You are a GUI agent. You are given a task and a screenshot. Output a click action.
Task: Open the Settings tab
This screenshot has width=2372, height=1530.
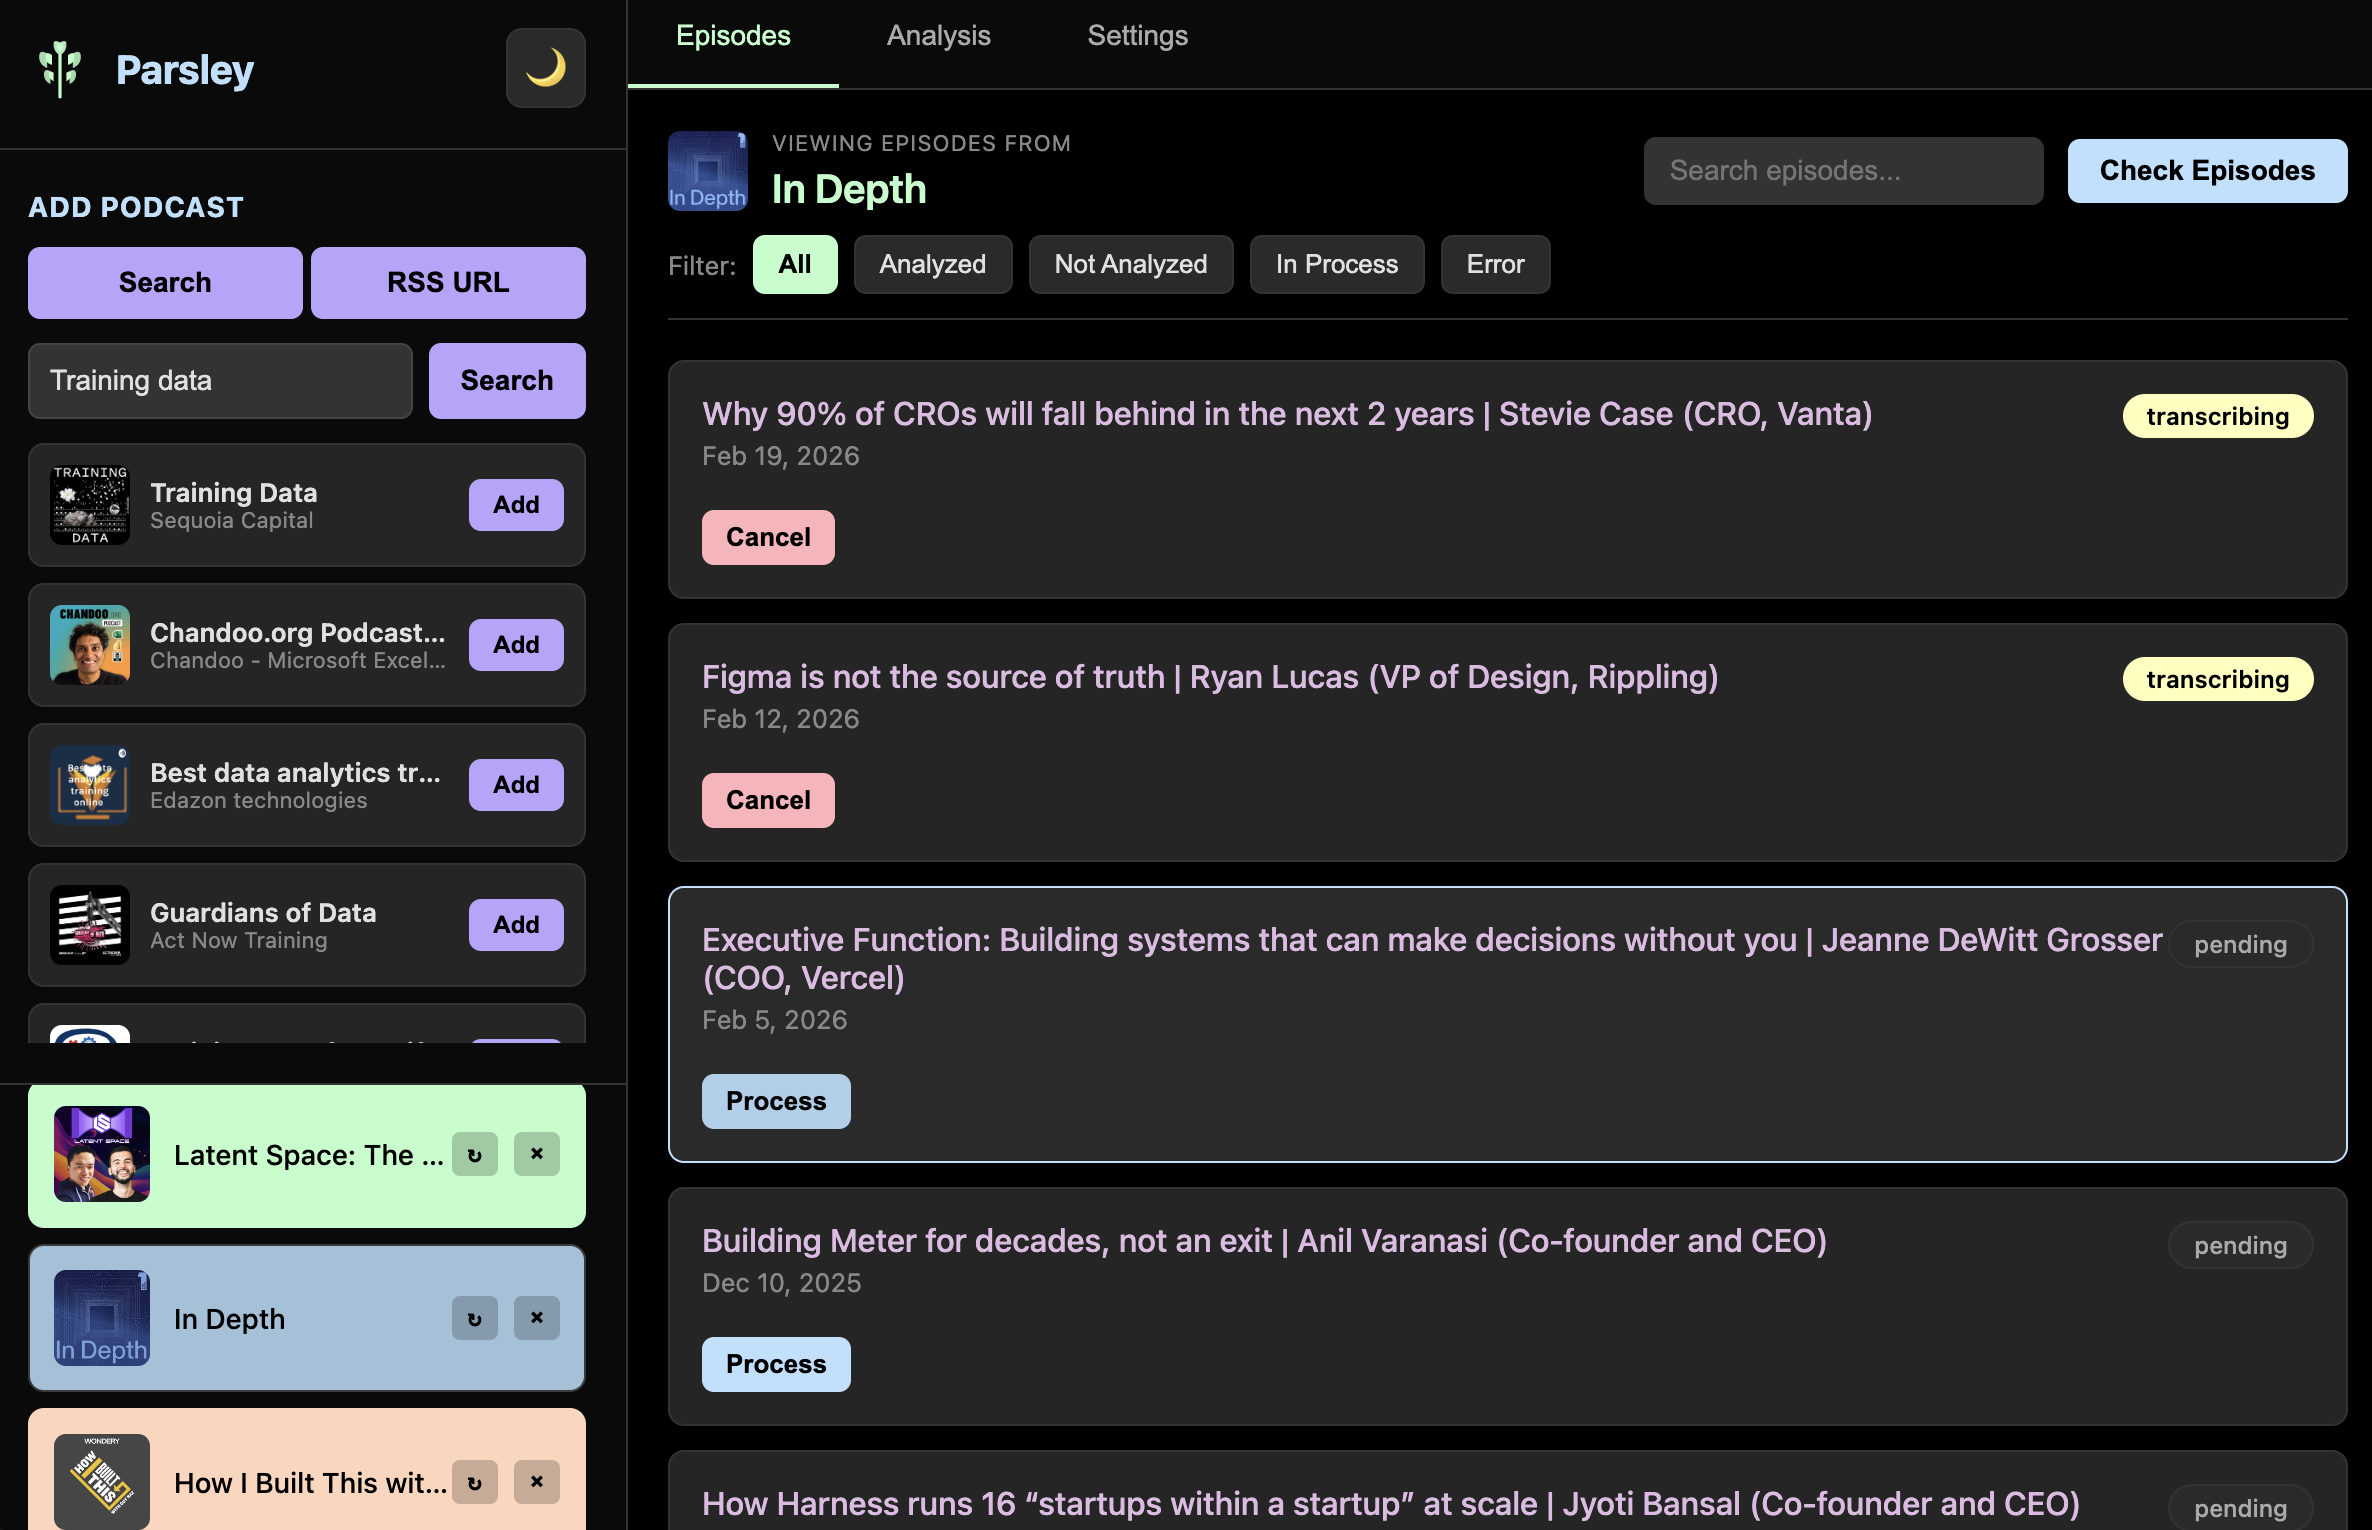click(1137, 35)
